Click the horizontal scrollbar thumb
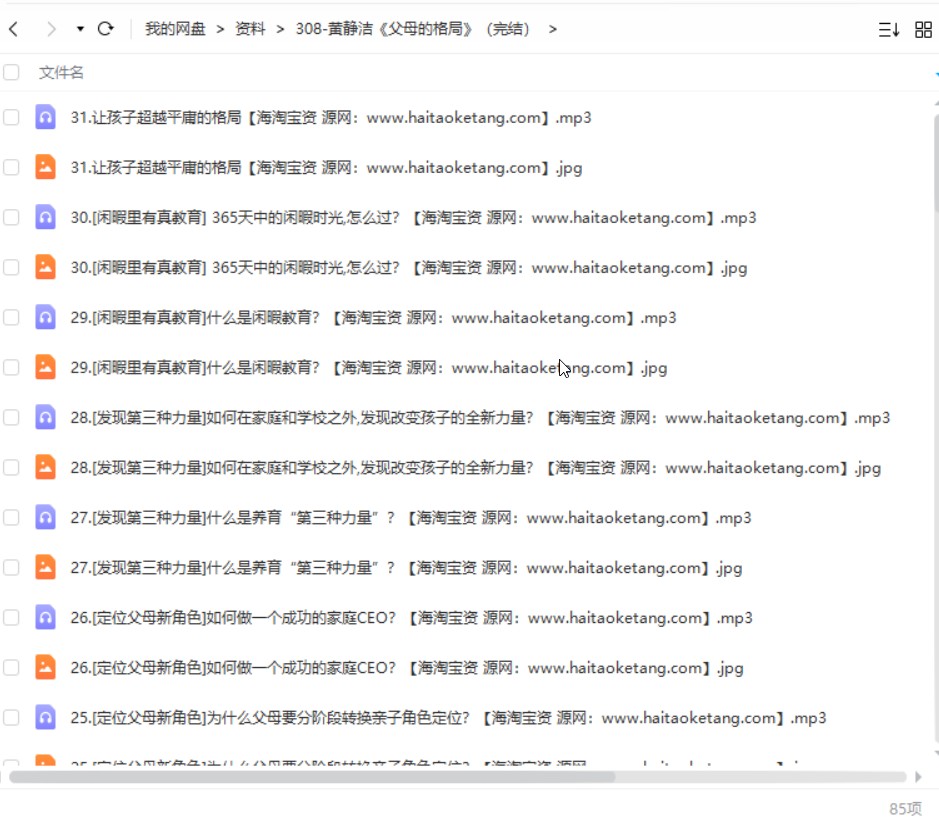This screenshot has height=821, width=939. coord(312,777)
